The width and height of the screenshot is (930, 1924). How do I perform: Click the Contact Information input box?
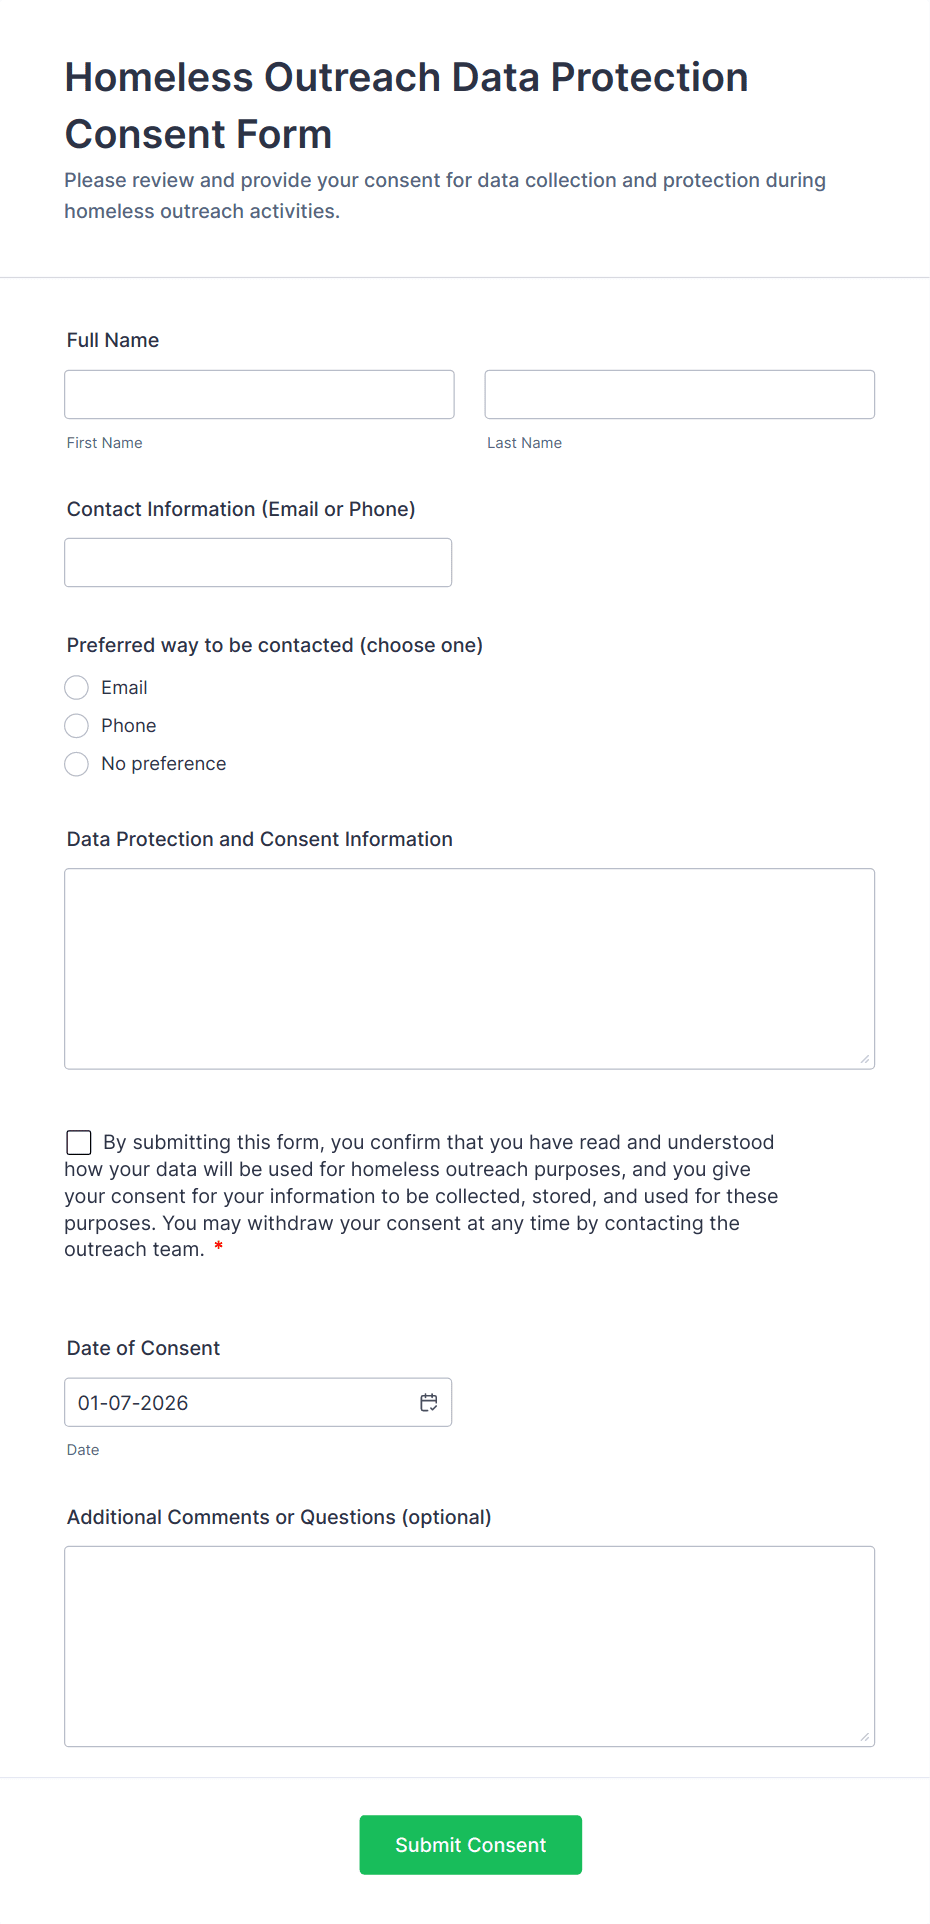tap(258, 563)
